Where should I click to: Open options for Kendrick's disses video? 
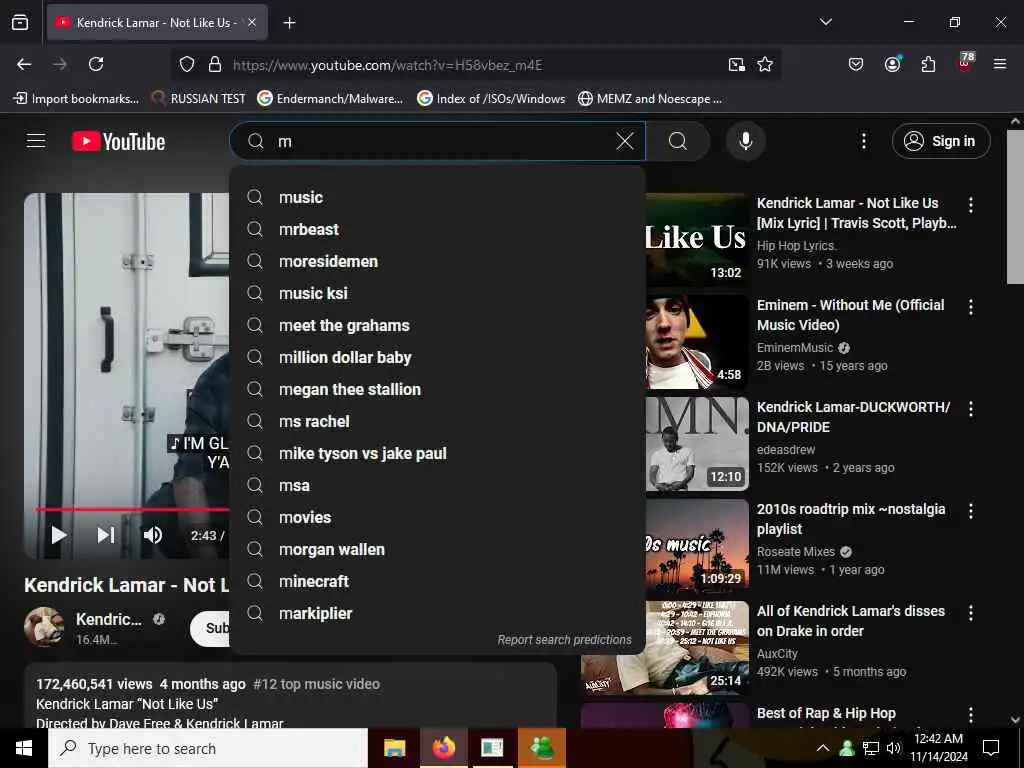click(970, 613)
